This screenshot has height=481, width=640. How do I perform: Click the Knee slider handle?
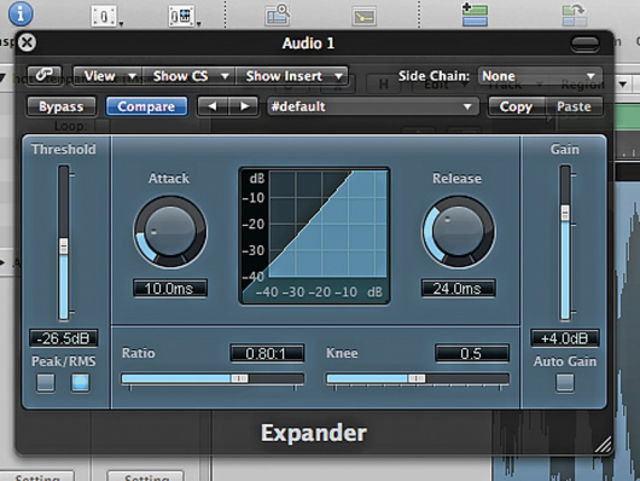pos(416,379)
